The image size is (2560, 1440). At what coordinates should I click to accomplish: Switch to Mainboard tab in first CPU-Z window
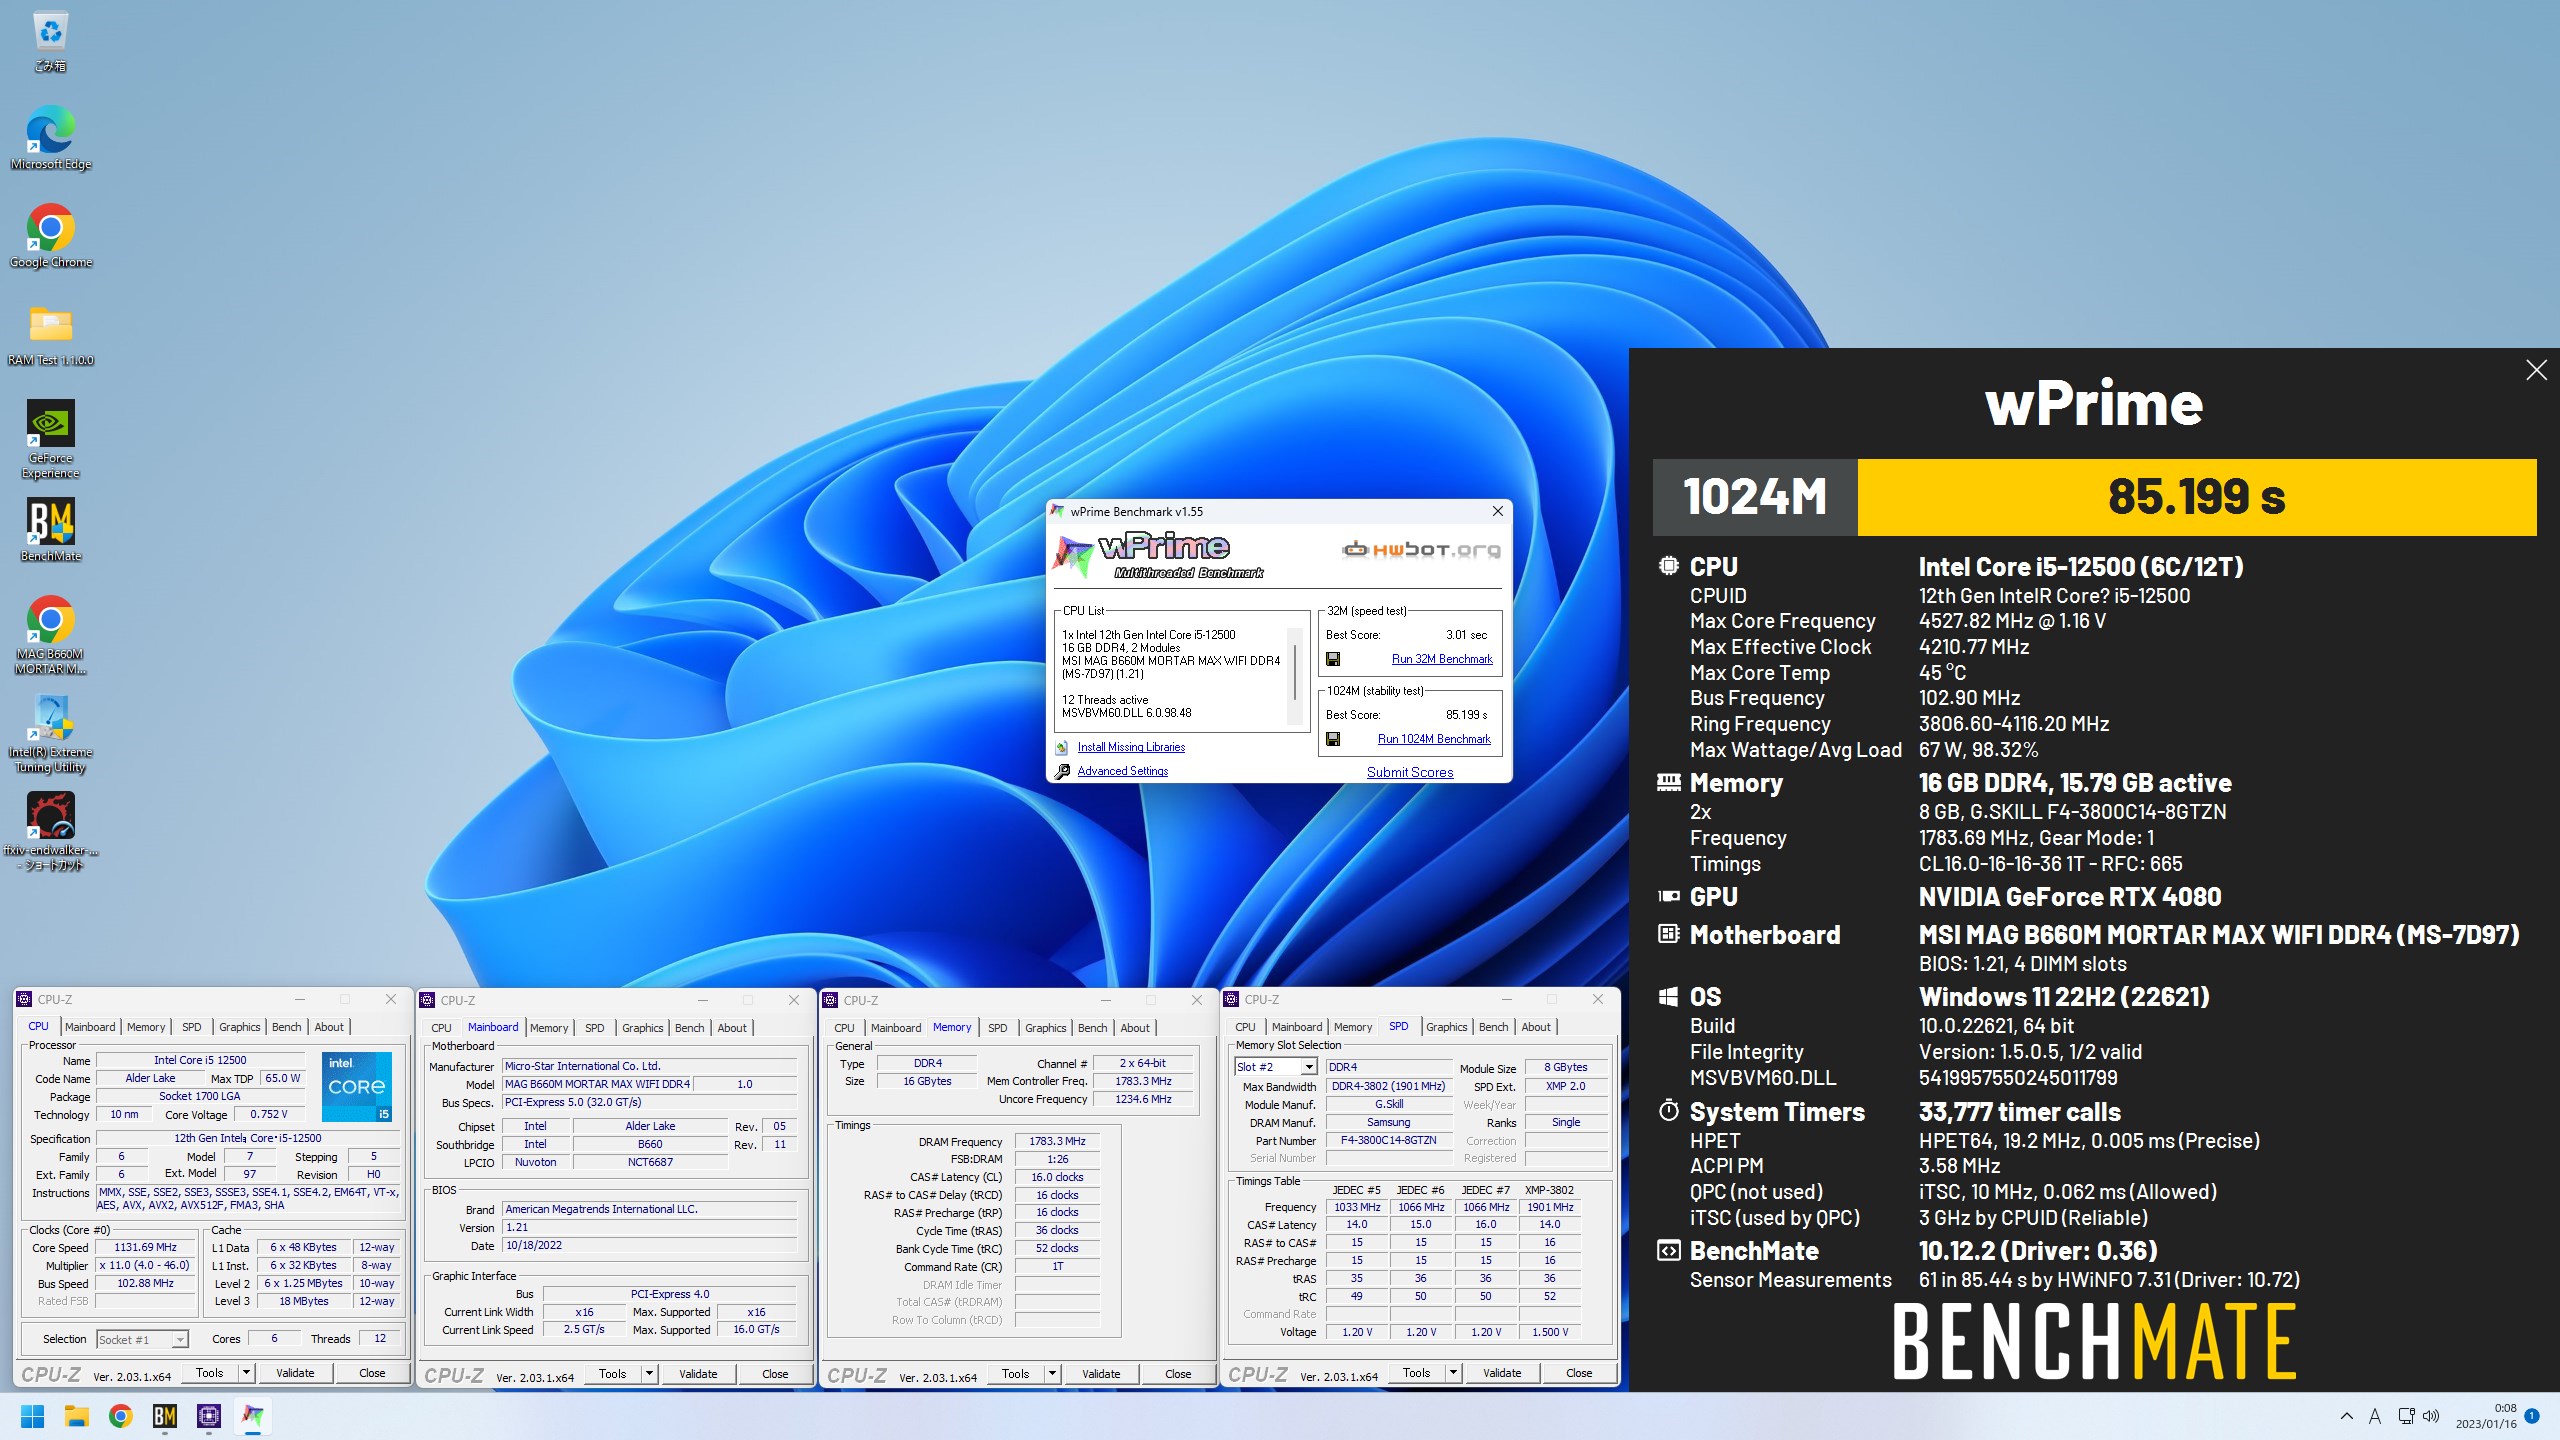point(90,1027)
